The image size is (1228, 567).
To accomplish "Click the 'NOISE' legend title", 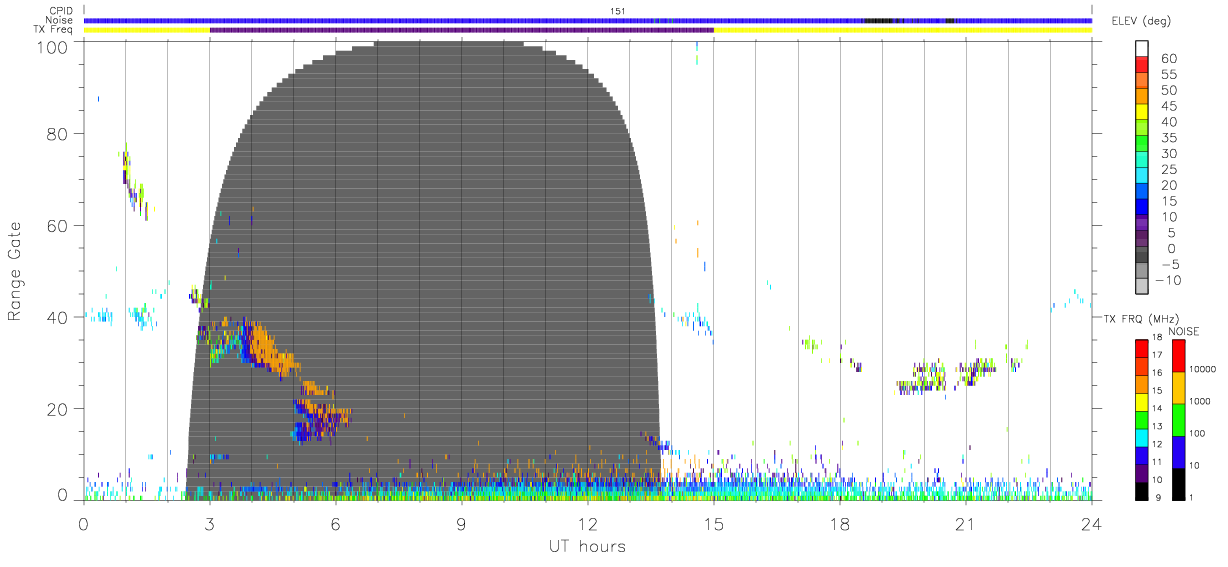I will coord(1182,331).
